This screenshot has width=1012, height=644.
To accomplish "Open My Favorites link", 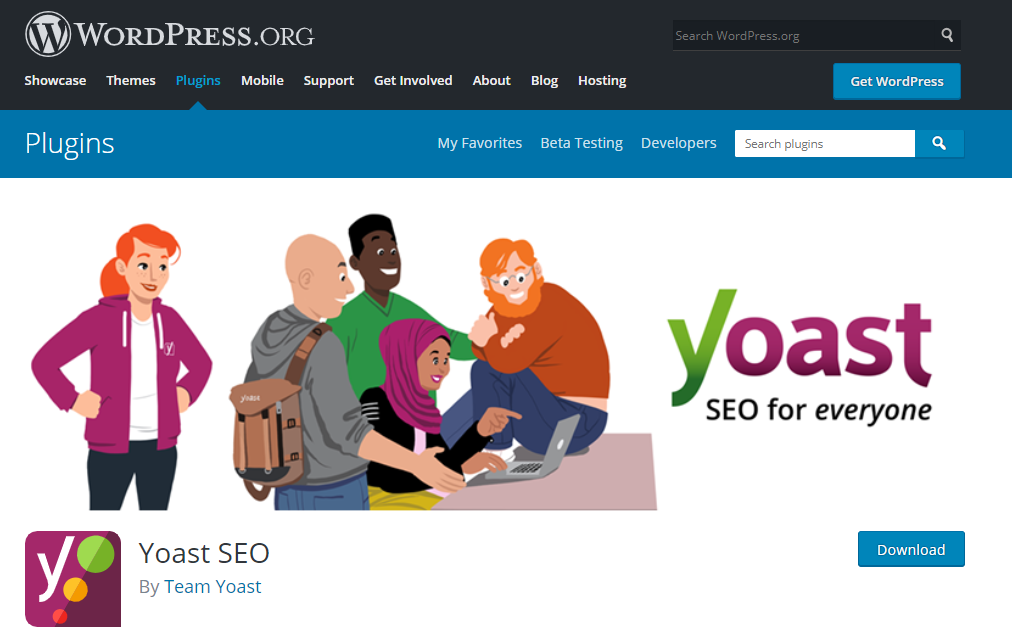I will (x=480, y=143).
